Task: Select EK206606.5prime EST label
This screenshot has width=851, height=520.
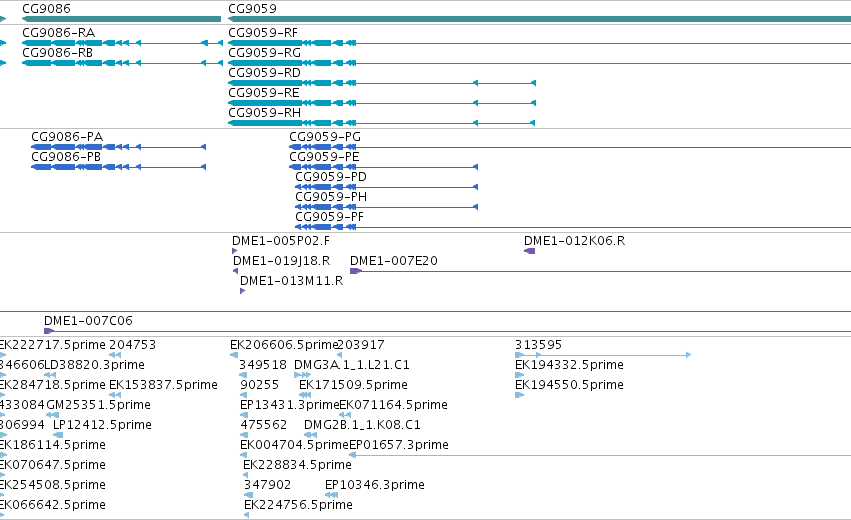Action: click(283, 345)
